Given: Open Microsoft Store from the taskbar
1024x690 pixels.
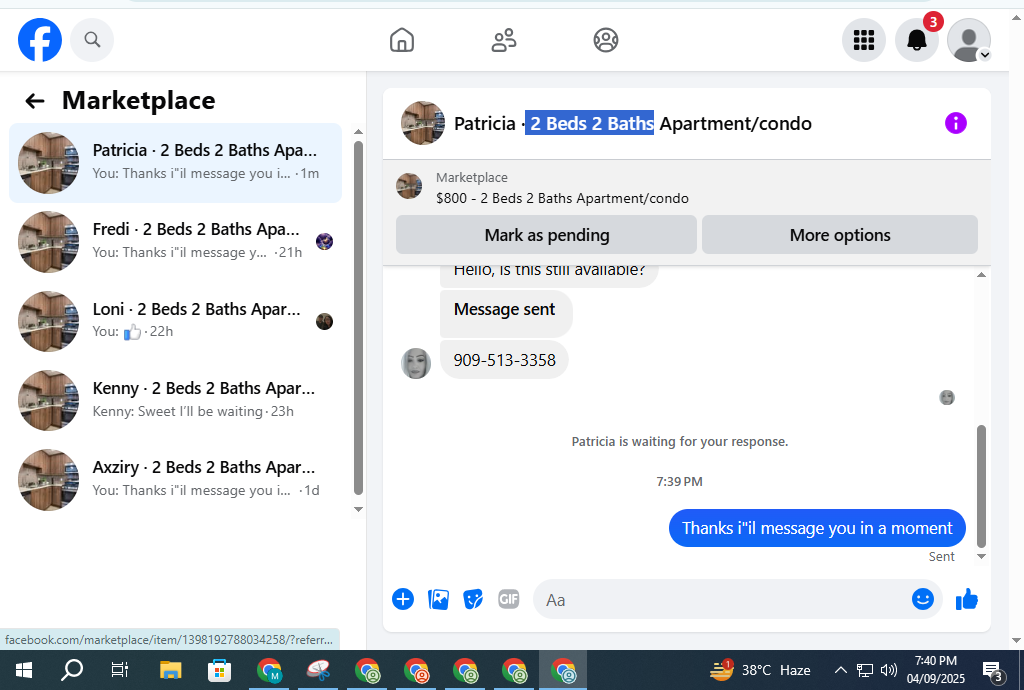Looking at the screenshot, I should [x=219, y=670].
